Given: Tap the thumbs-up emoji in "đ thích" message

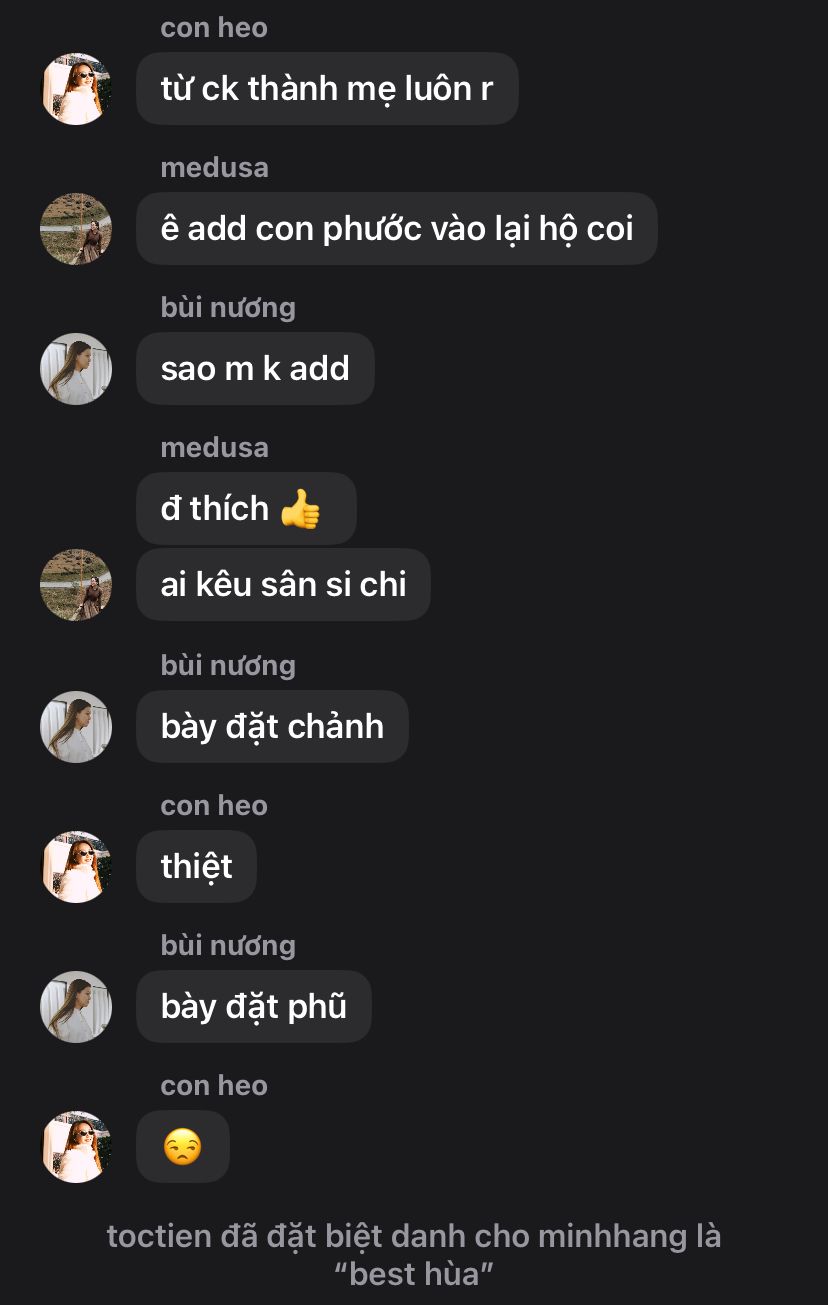Looking at the screenshot, I should point(300,509).
